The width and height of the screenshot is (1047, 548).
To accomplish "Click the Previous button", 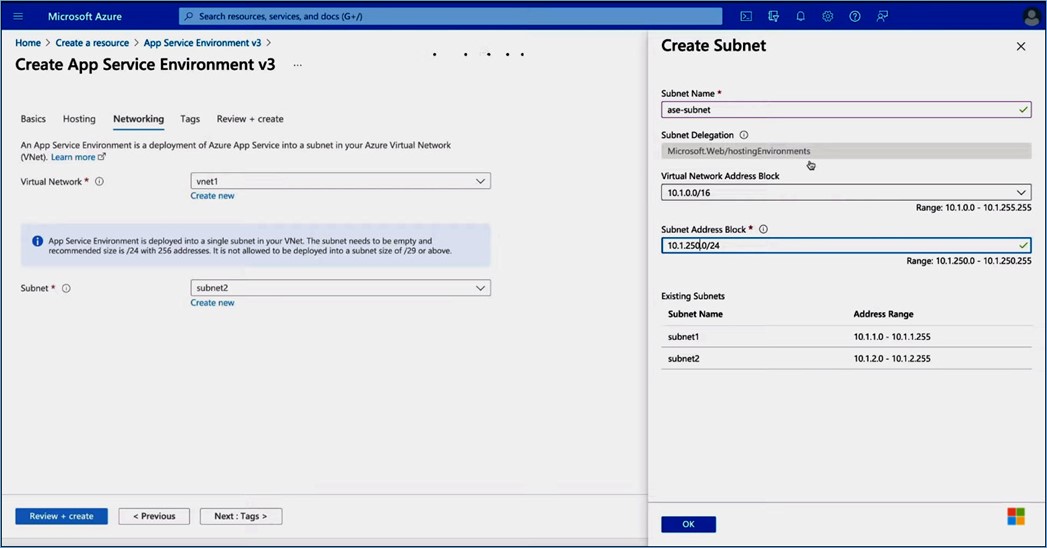I will 154,516.
